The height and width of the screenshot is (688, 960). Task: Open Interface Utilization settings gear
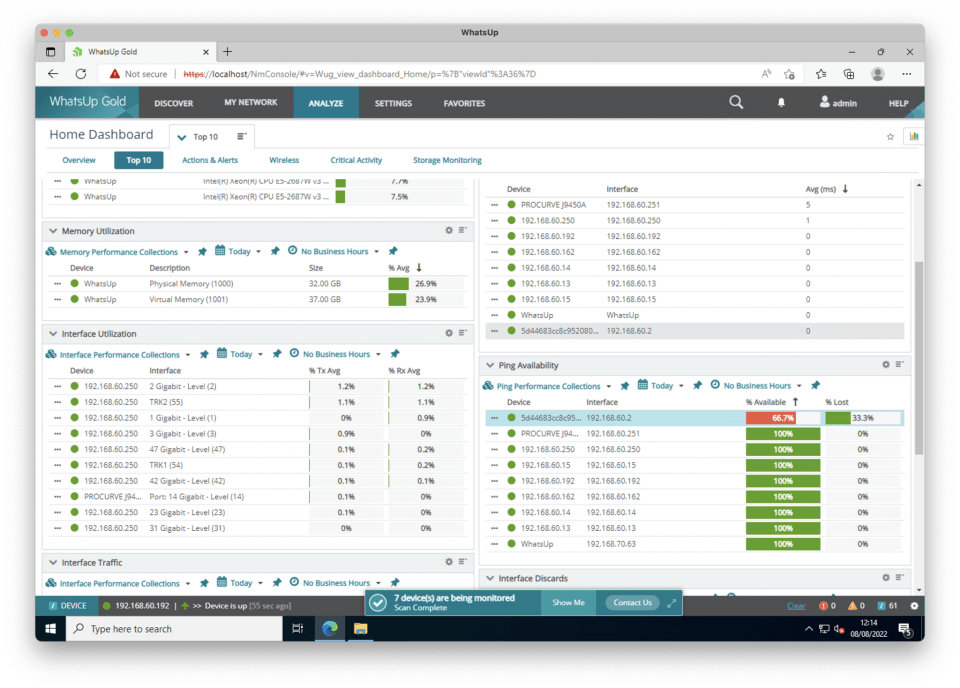pyautogui.click(x=449, y=333)
